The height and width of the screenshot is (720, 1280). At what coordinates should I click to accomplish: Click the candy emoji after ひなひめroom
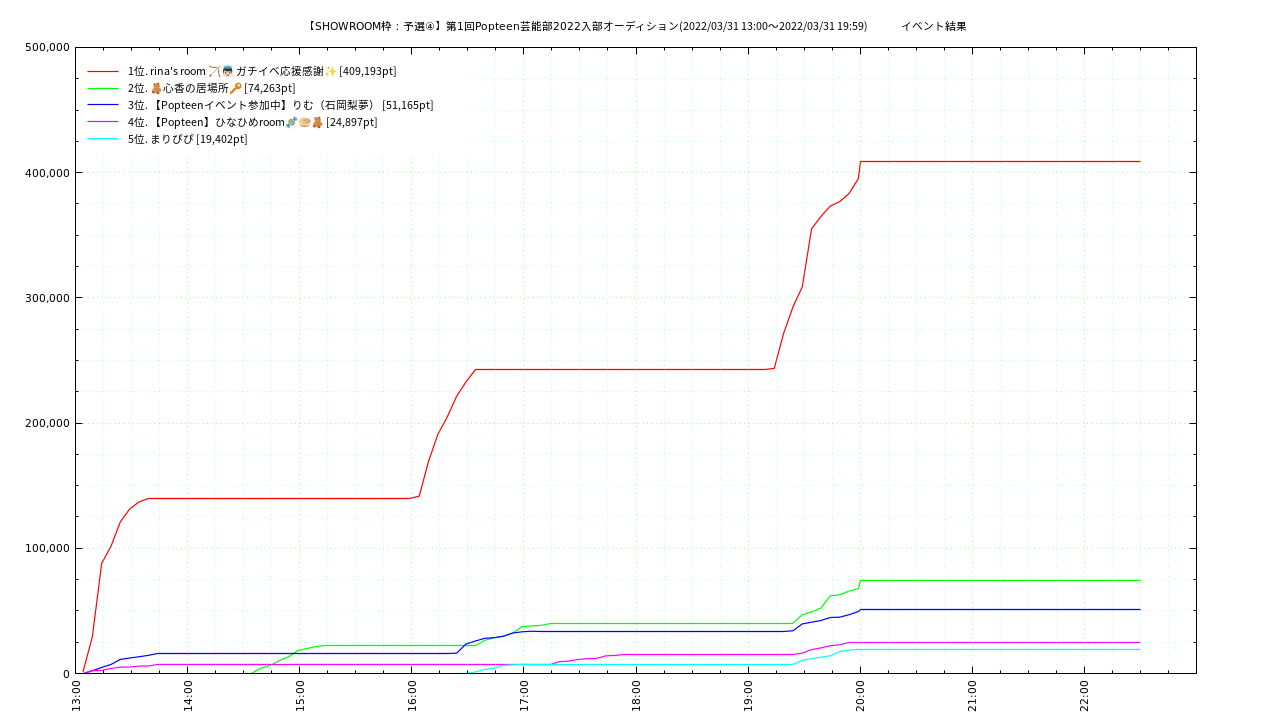[x=292, y=122]
